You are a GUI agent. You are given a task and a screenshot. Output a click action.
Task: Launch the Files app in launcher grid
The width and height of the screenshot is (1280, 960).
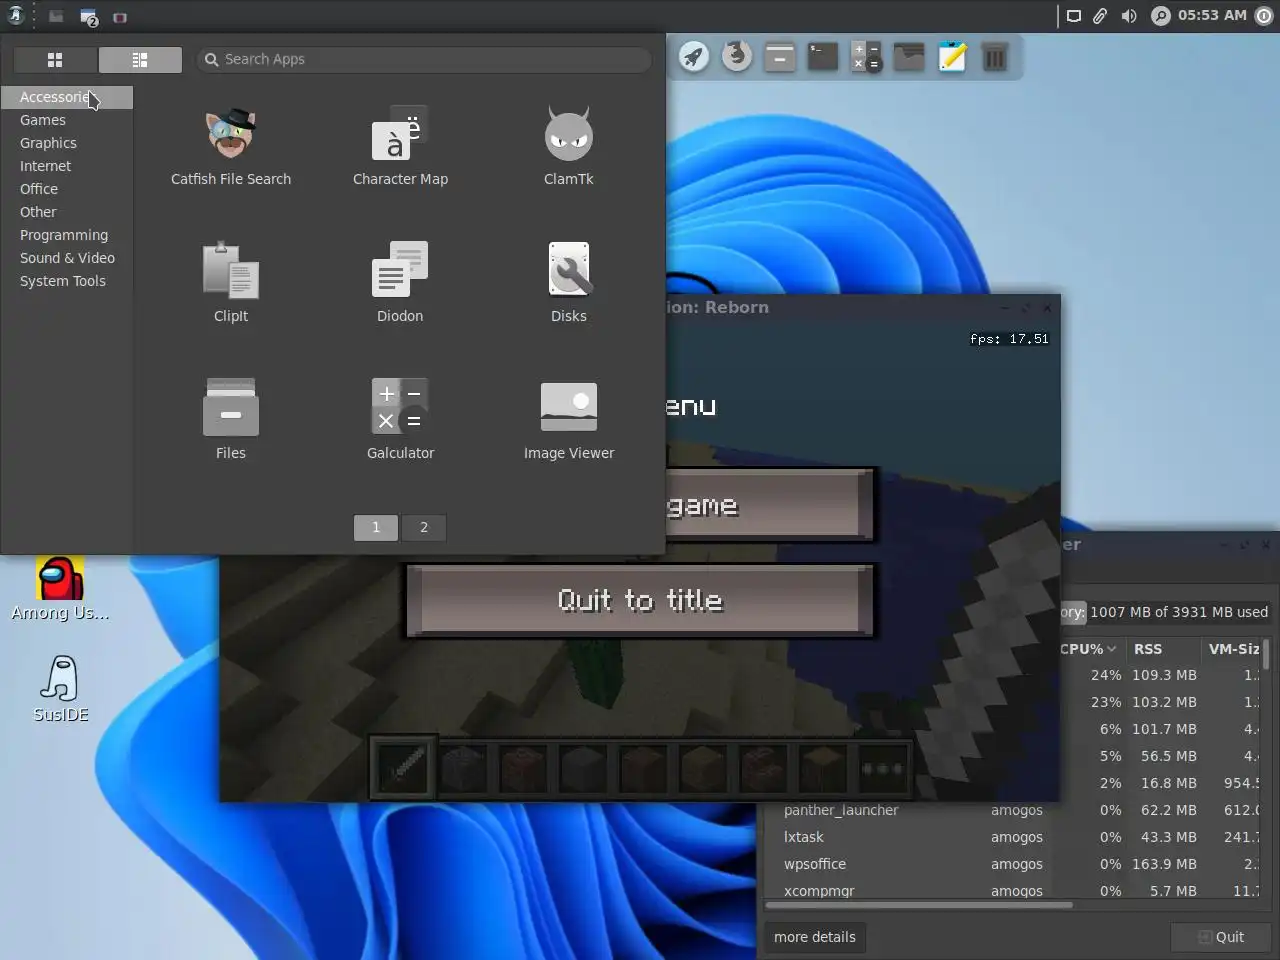pyautogui.click(x=231, y=420)
